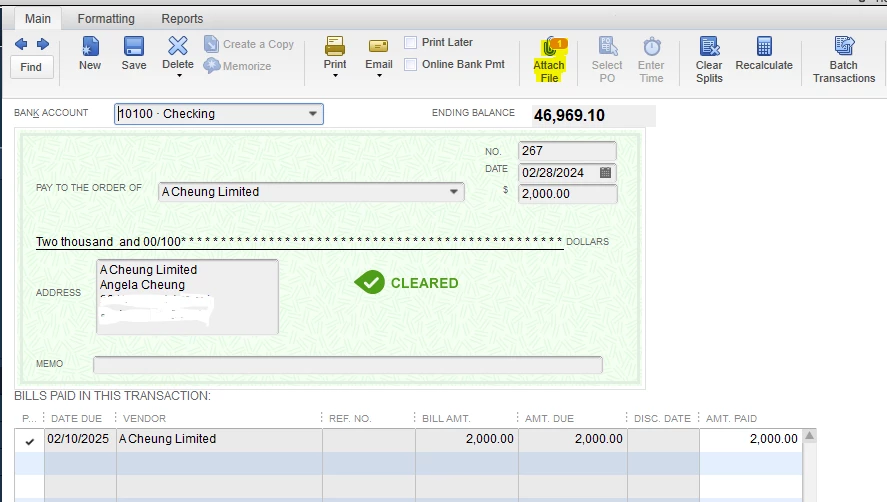Open the Pay to the Order of dropdown
The height and width of the screenshot is (502, 887).
coord(454,192)
